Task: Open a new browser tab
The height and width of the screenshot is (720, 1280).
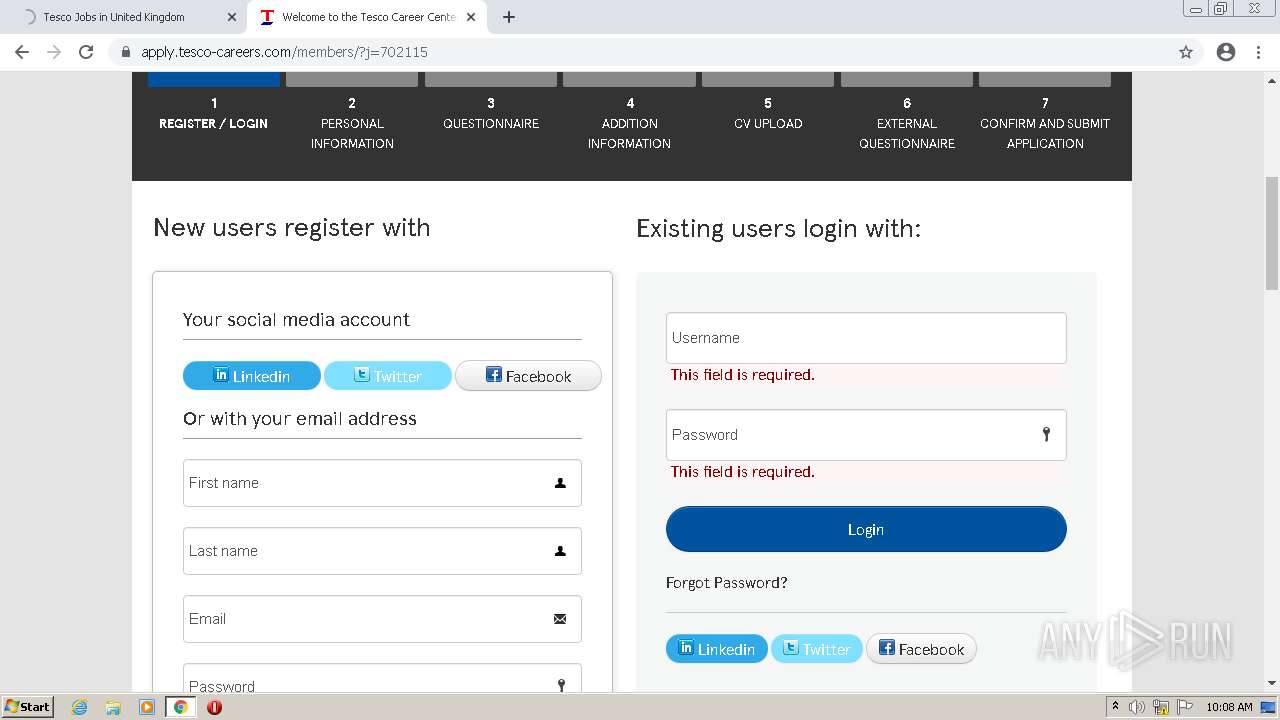Action: 509,17
